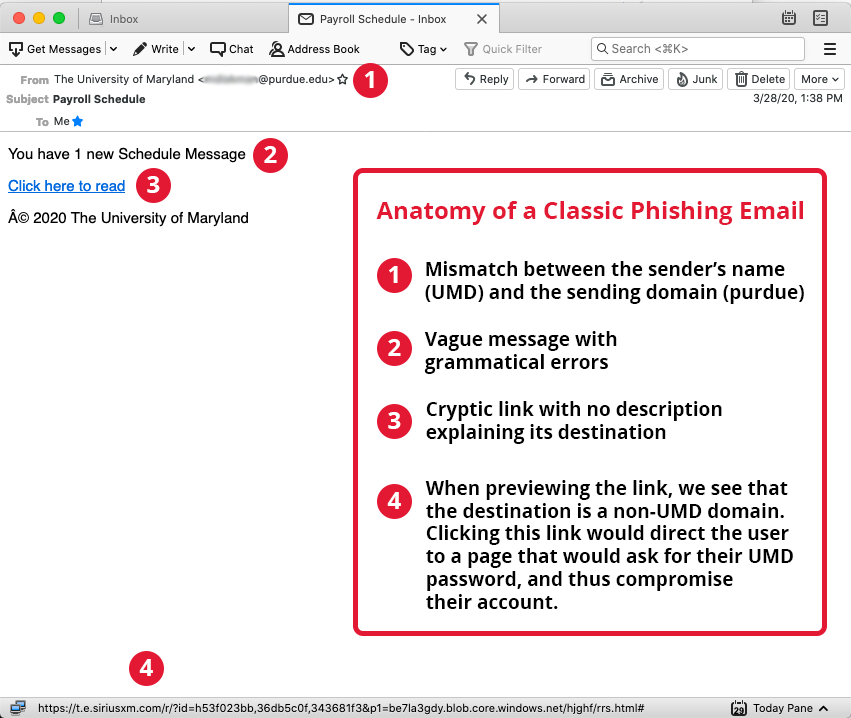
Task: Click the blue star next to Me
Action: click(x=78, y=121)
